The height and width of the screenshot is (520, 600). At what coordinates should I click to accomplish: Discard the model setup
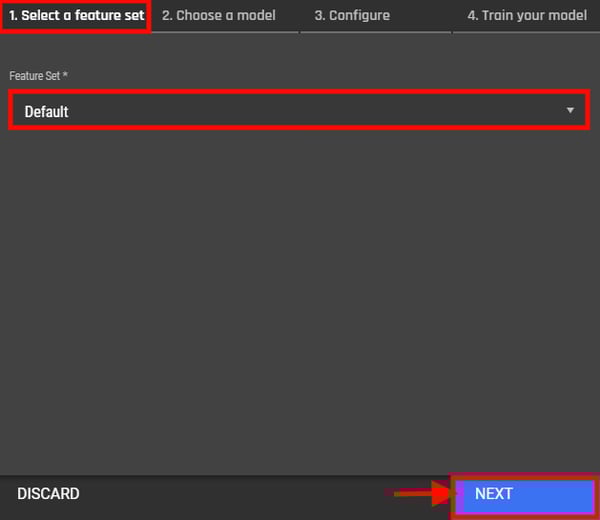pos(48,494)
